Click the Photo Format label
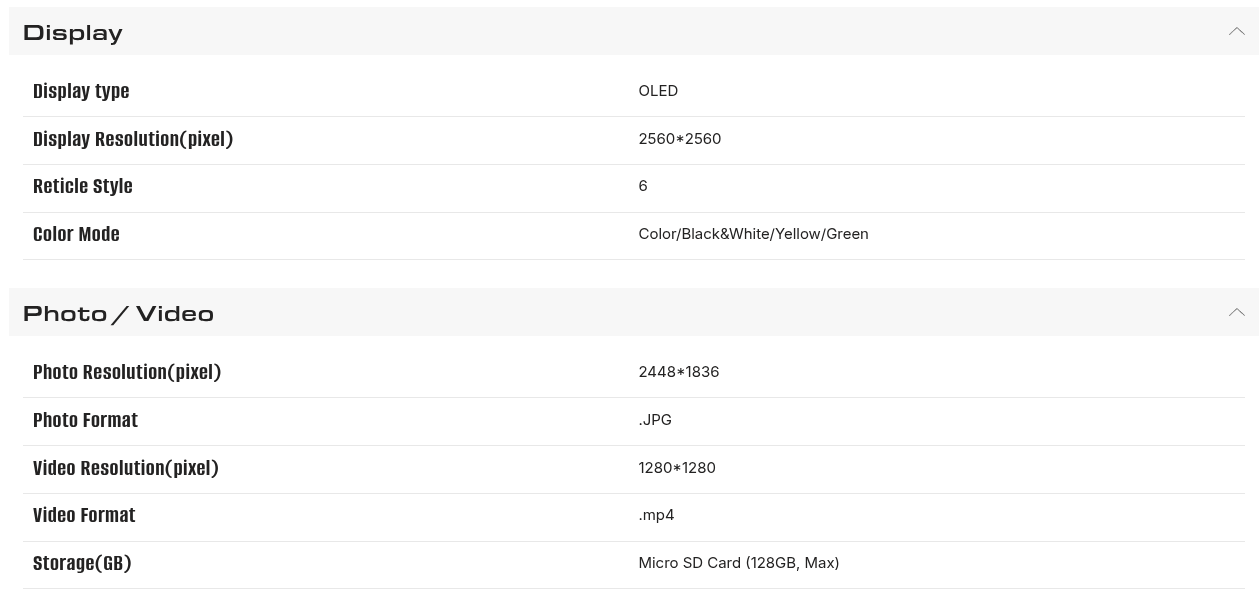Viewport: 1259px width, 602px height. click(x=85, y=420)
